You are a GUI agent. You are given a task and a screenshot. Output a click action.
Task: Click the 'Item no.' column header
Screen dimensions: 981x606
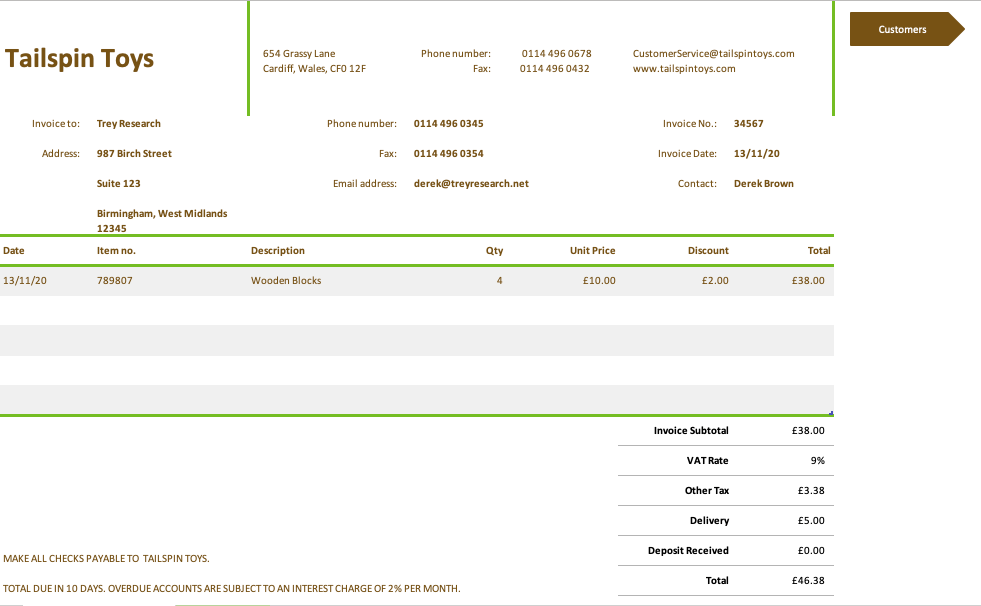116,251
